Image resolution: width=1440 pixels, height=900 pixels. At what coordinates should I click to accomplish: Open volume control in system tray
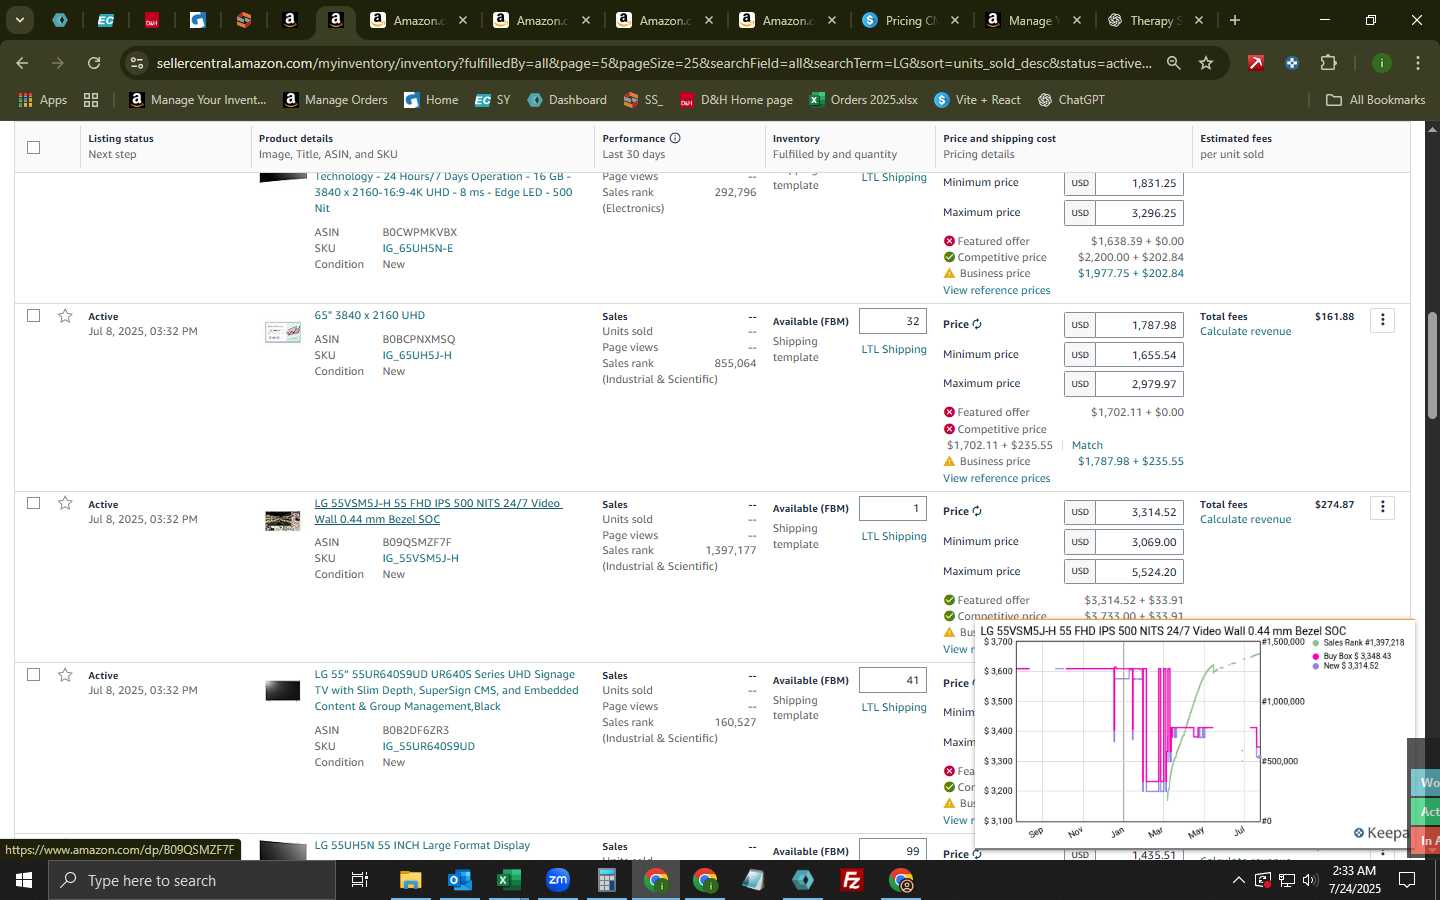(1310, 880)
